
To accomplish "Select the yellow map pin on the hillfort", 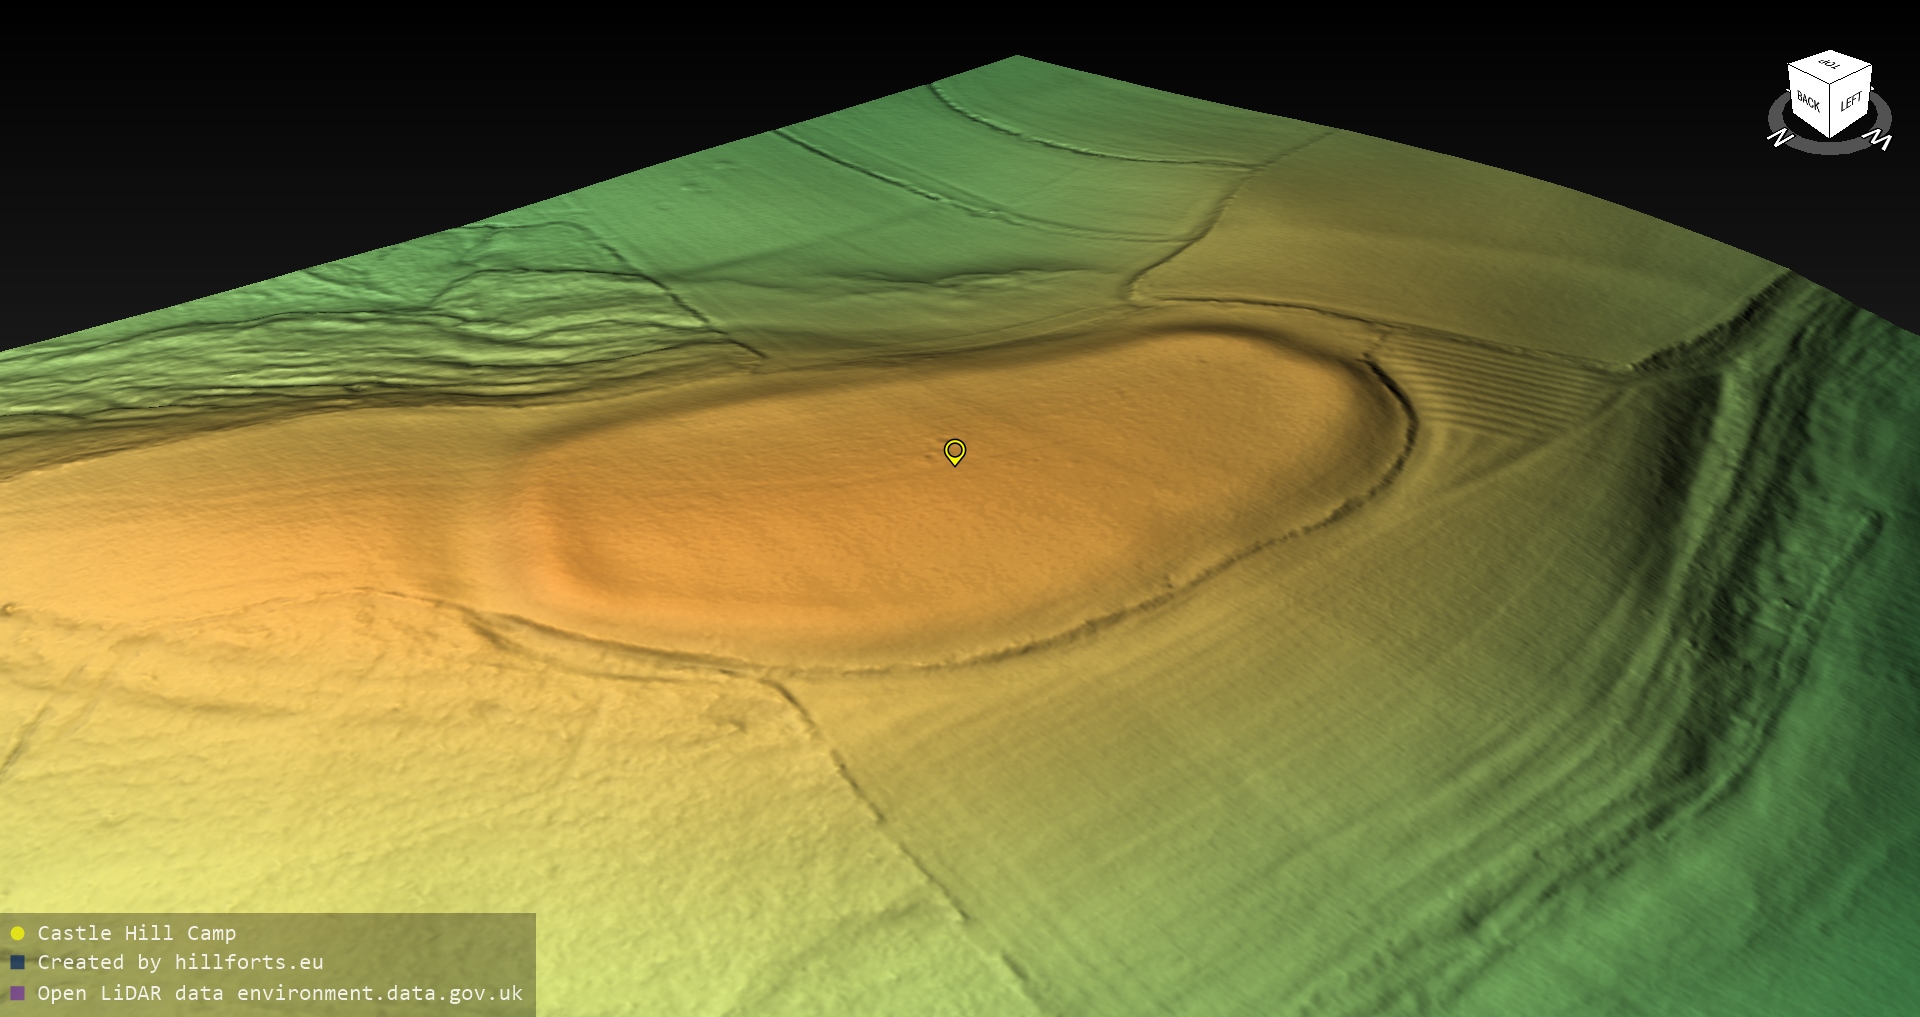I will point(955,451).
